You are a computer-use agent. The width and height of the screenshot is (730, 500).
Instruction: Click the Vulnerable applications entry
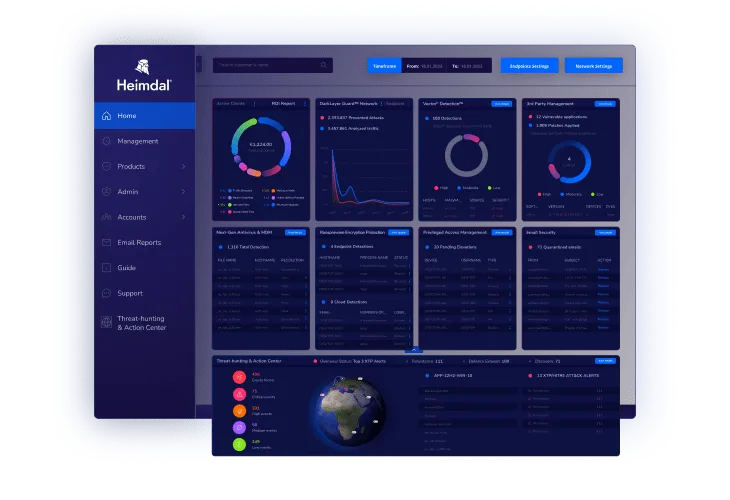tap(558, 117)
